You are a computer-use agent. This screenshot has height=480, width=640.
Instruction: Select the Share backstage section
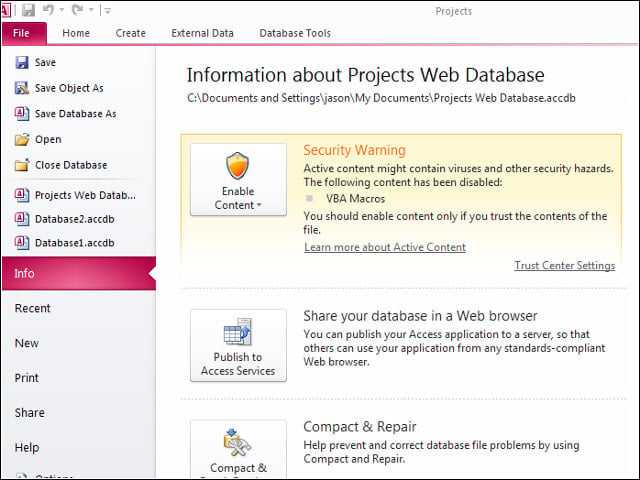click(x=30, y=413)
